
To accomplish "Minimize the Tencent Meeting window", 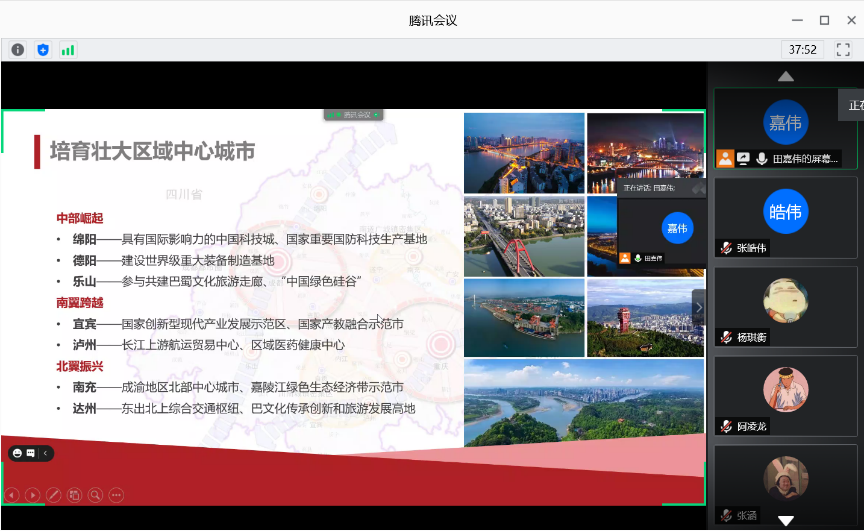I will [797, 20].
